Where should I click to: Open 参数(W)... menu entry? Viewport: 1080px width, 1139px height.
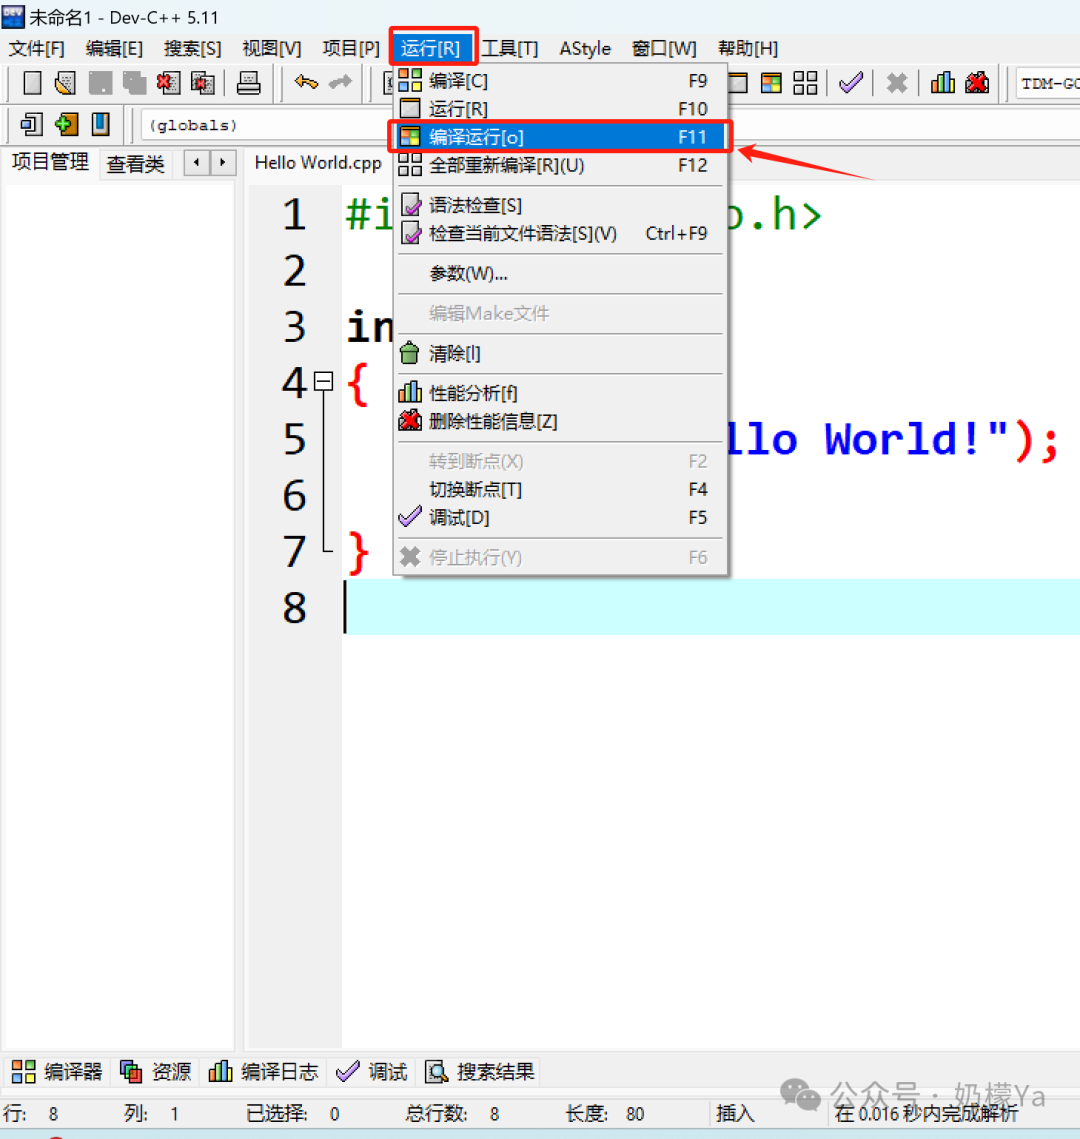[x=560, y=274]
